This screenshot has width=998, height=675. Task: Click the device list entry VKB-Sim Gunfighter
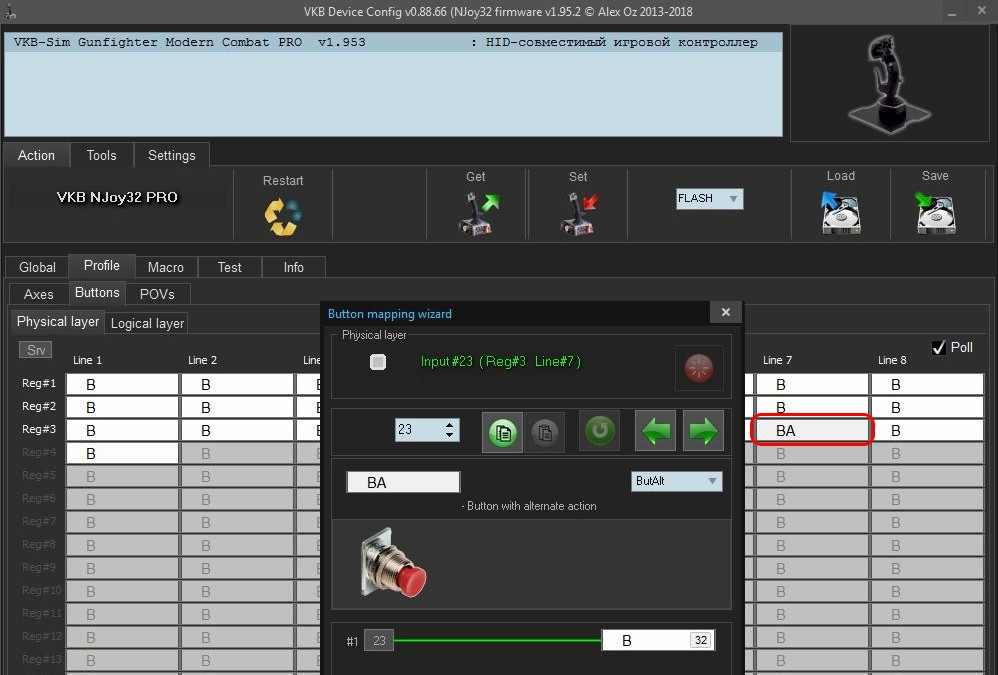pyautogui.click(x=393, y=43)
